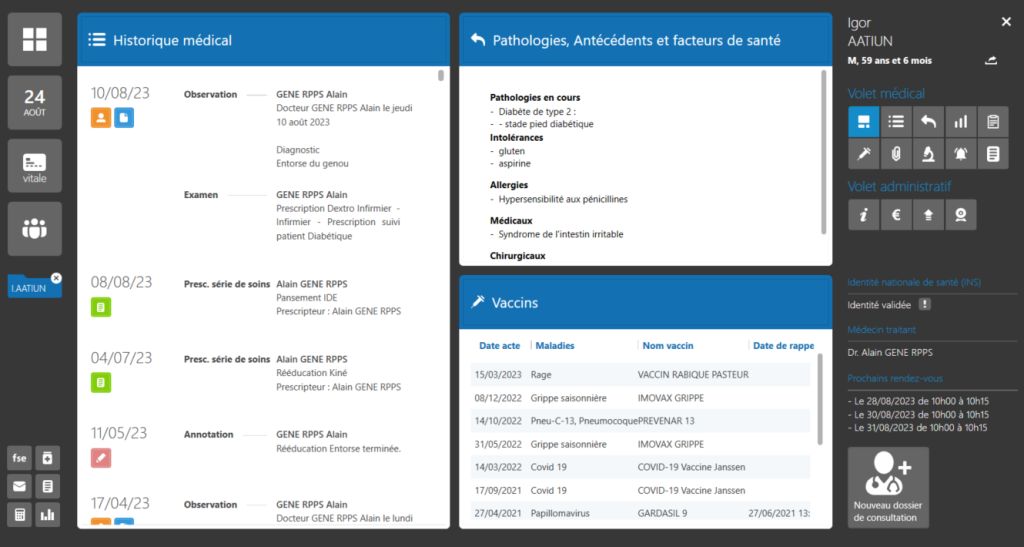Image resolution: width=1024 pixels, height=547 pixels.
Task: Open the 24 Août calendar tile
Action: (35, 103)
